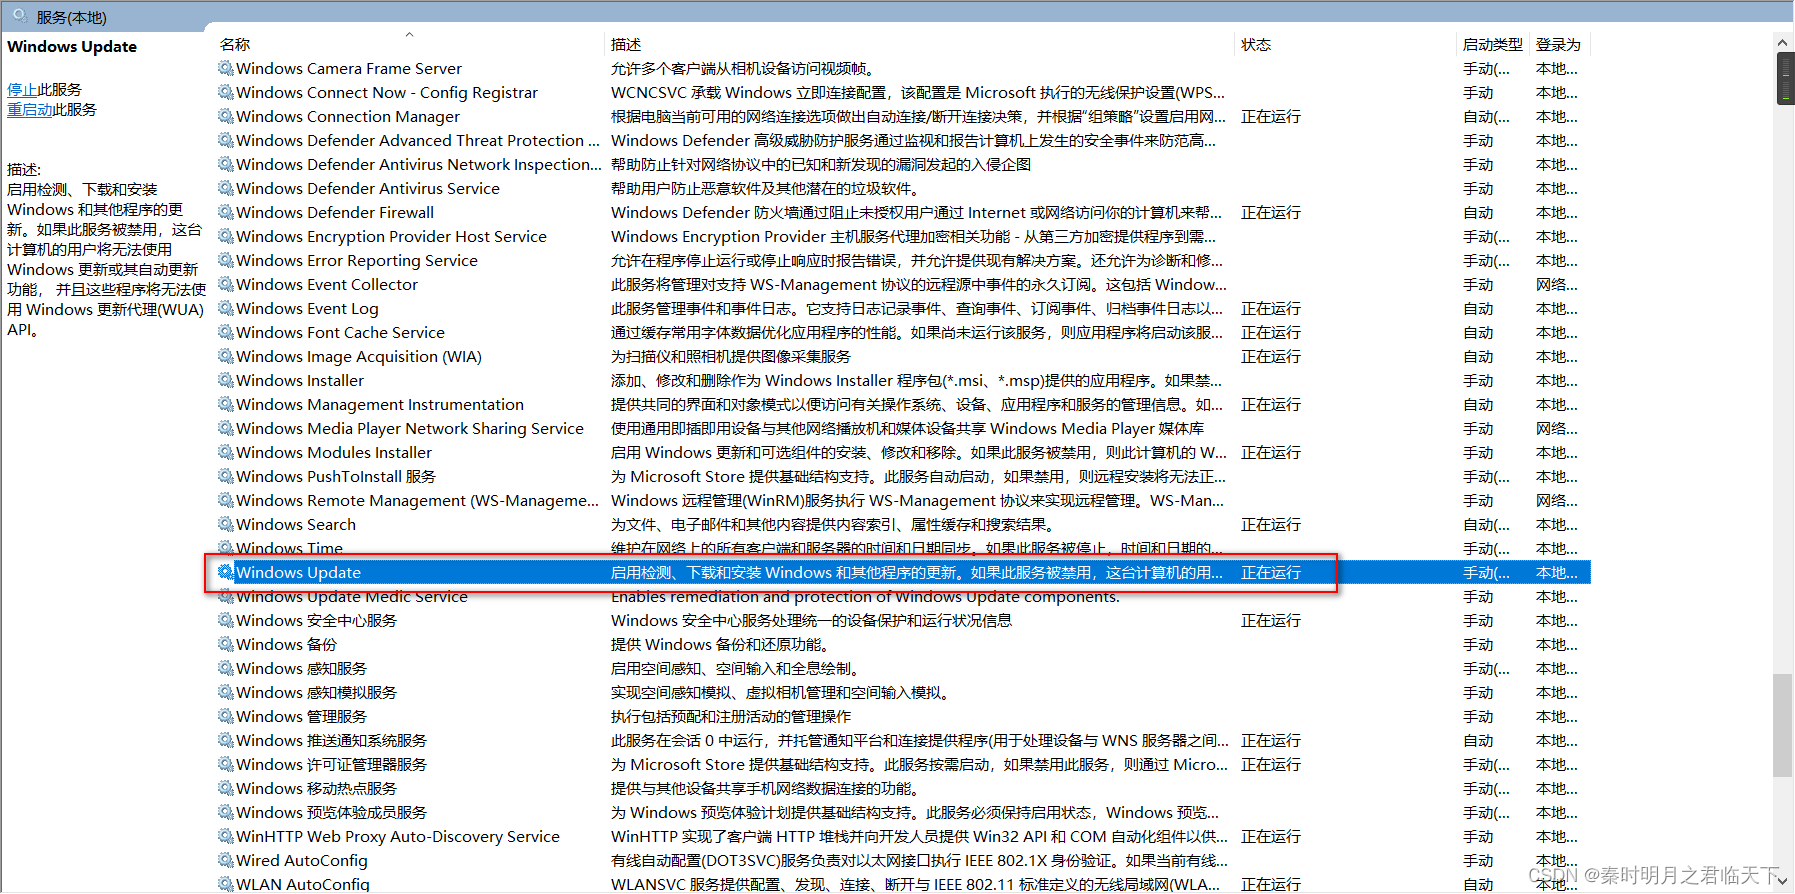Click the gear icon of the Windows Update row
This screenshot has height=894, width=1795.
[x=226, y=573]
